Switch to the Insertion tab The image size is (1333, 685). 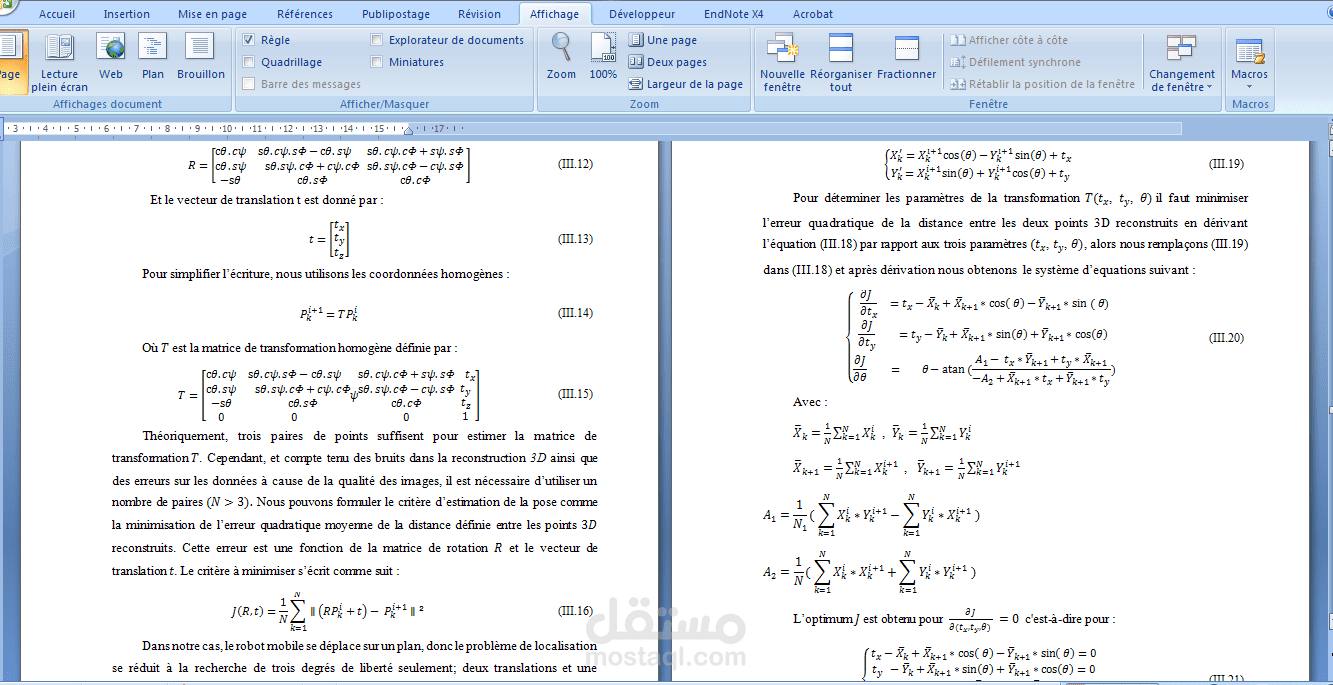click(x=127, y=14)
